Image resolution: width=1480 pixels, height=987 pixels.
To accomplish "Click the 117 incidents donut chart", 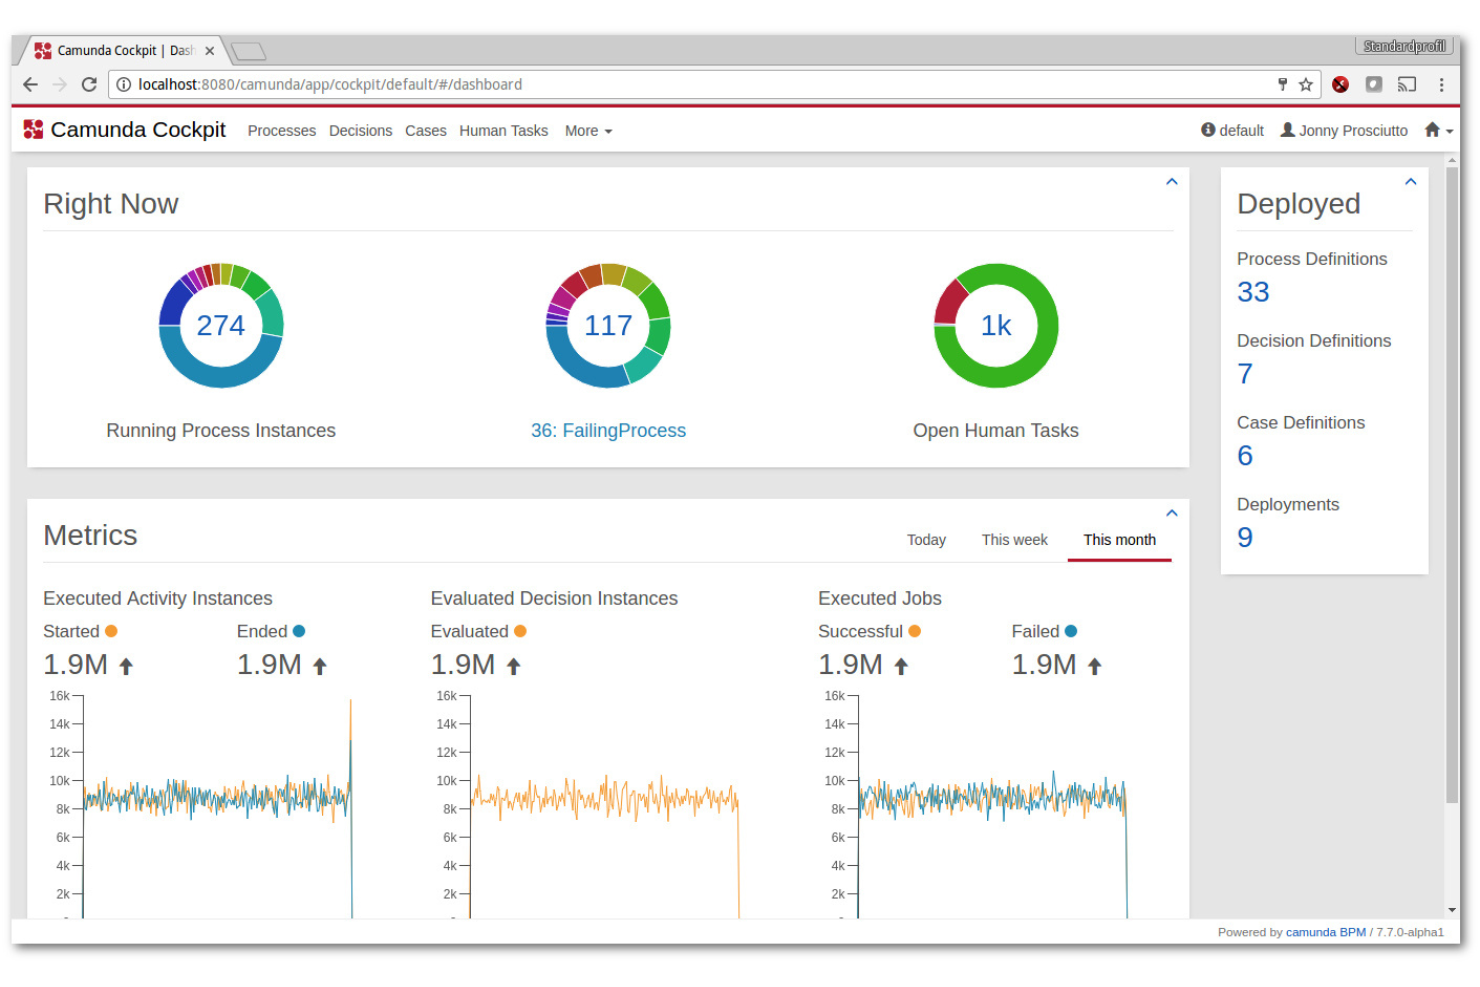I will pos(608,326).
